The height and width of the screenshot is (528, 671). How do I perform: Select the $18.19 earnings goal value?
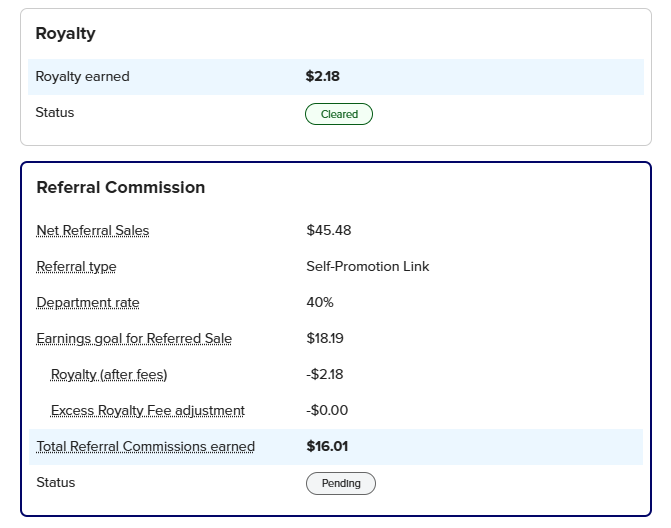click(325, 338)
